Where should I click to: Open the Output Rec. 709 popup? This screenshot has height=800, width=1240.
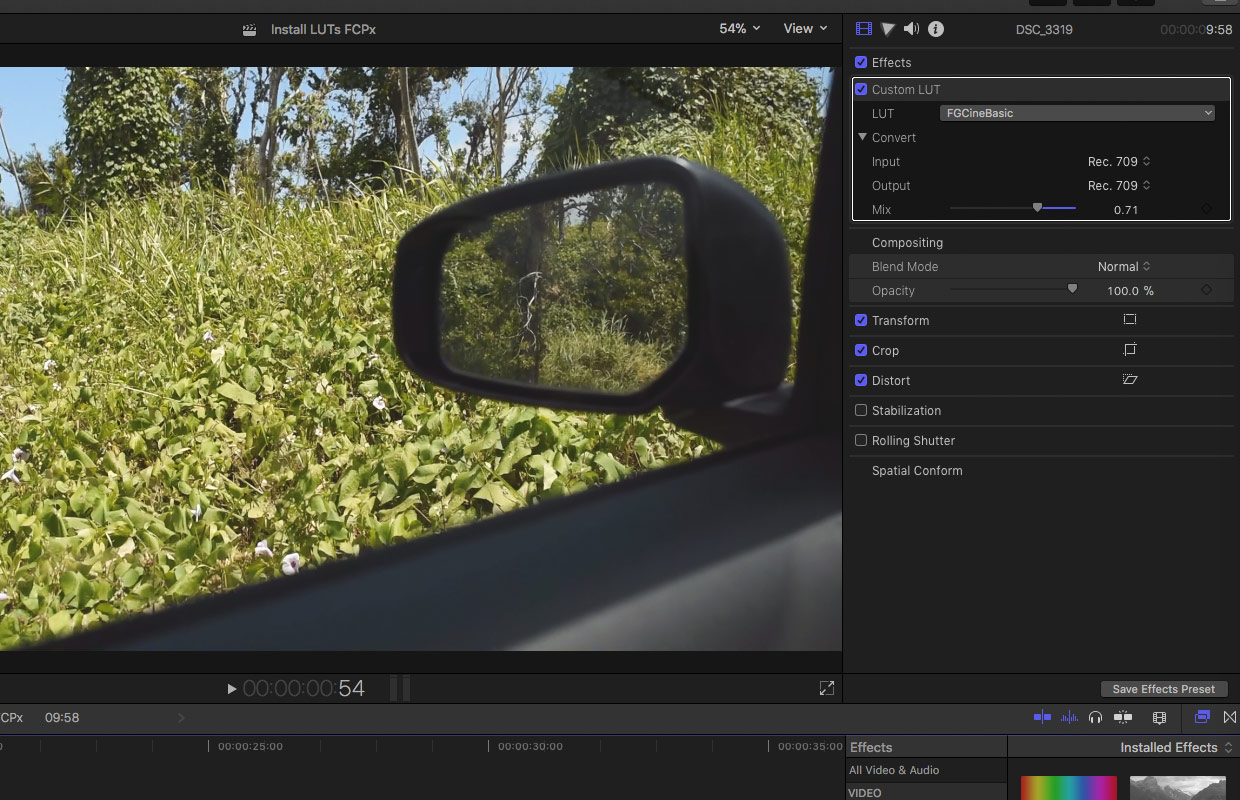tap(1119, 185)
